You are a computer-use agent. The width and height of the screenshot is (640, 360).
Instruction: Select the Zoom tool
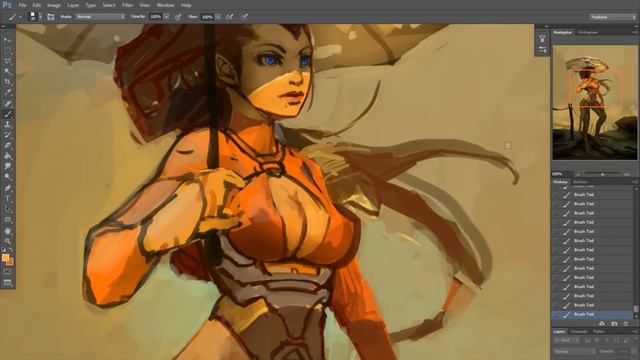7,241
